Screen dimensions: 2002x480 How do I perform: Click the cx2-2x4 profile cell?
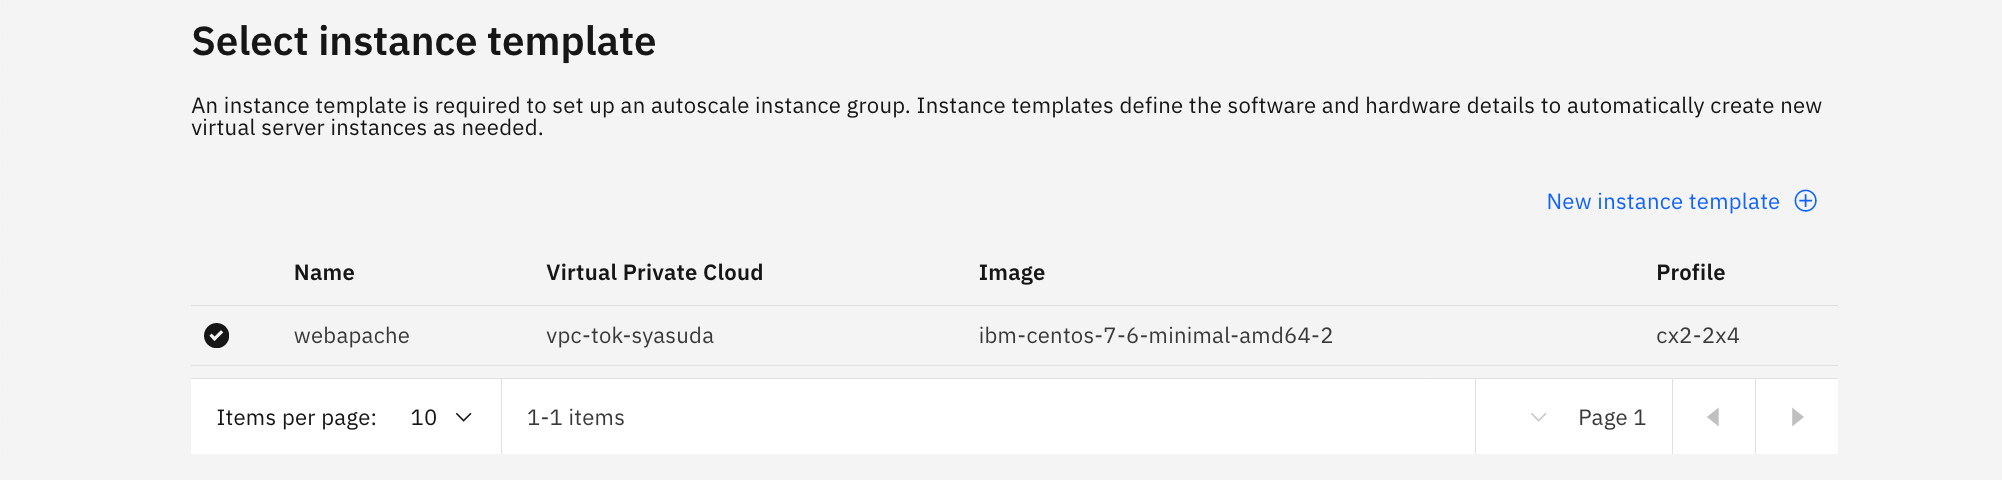click(x=1697, y=336)
